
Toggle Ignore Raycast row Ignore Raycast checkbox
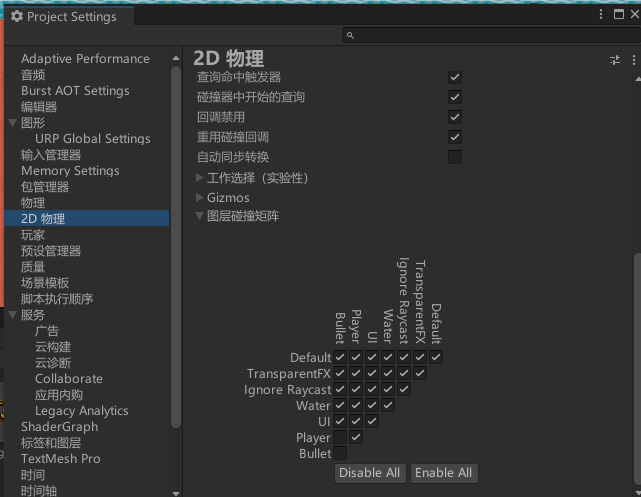point(404,389)
